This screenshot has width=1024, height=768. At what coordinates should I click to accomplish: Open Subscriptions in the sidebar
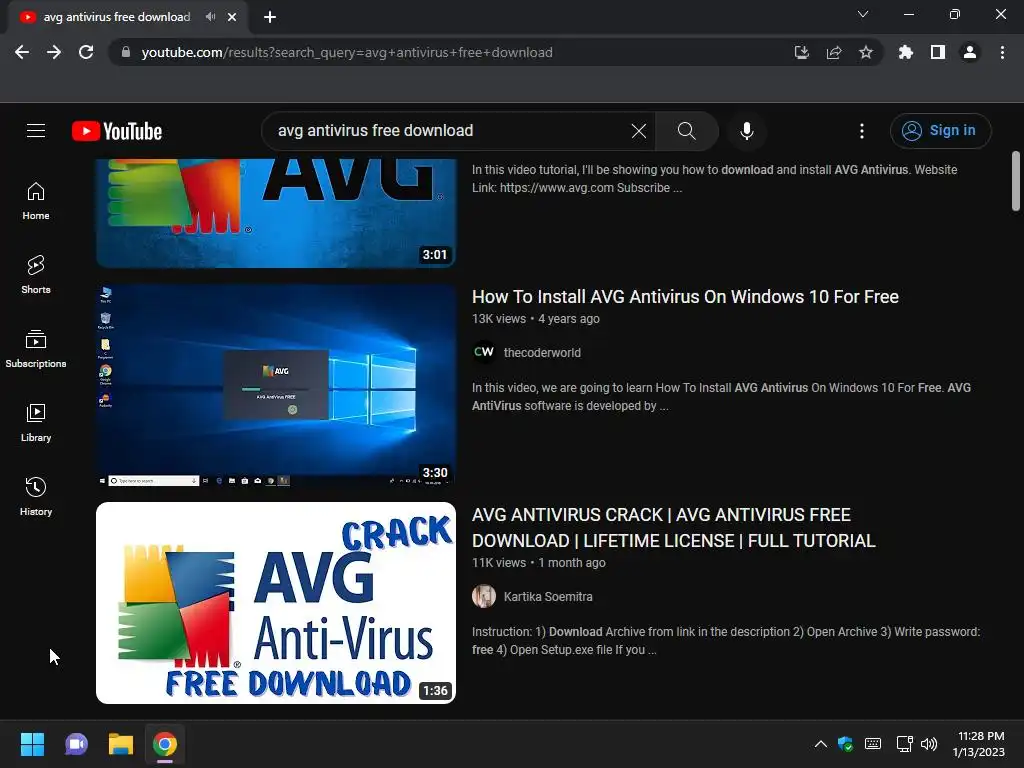36,349
